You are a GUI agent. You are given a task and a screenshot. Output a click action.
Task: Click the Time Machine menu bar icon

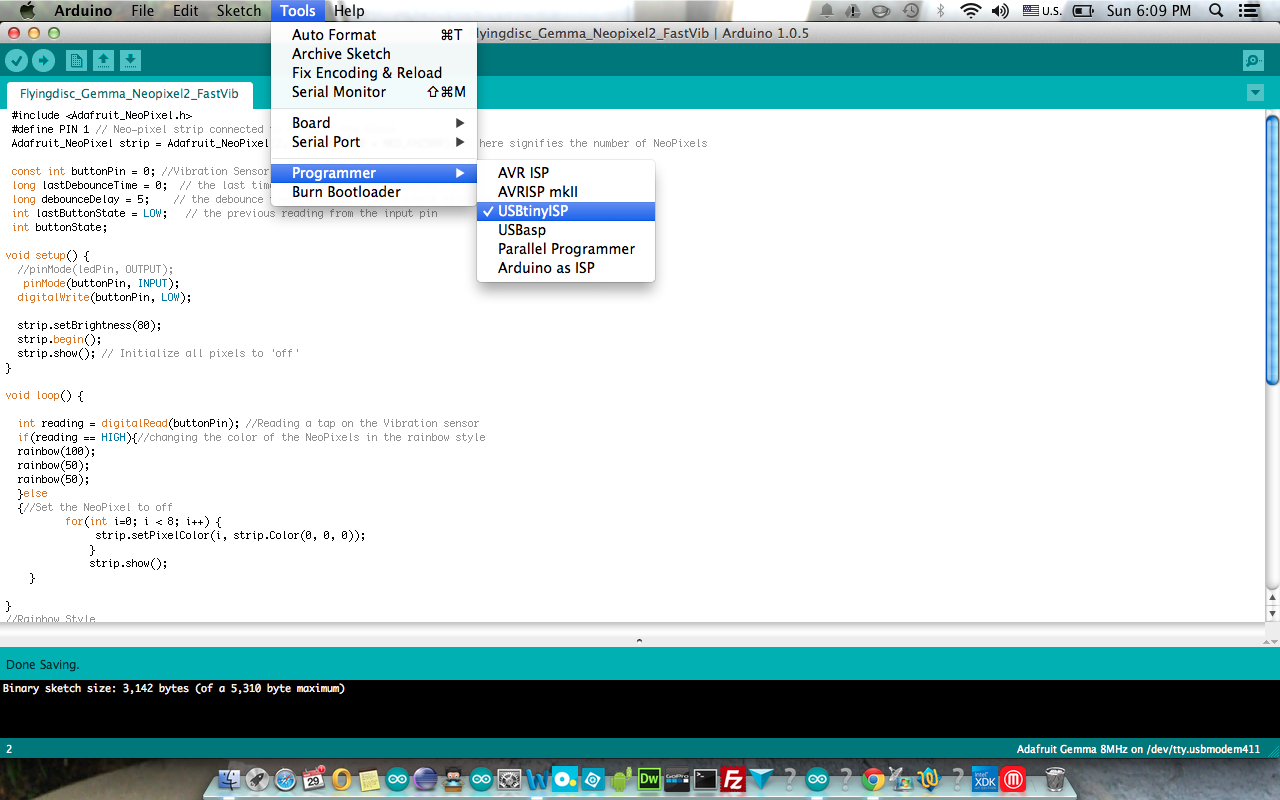(911, 11)
